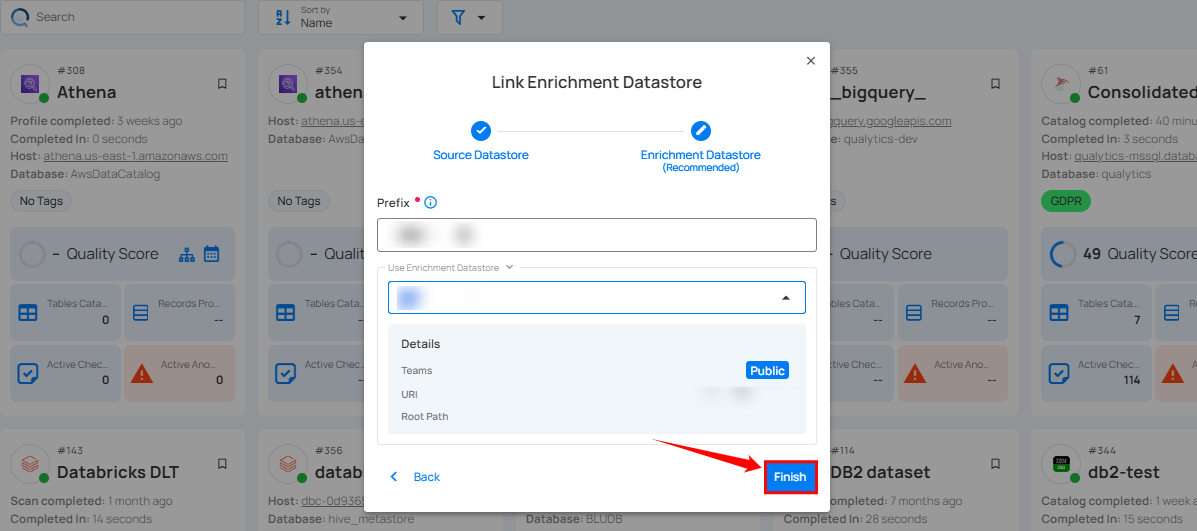Click Athena card calendar icon
Image resolution: width=1197 pixels, height=531 pixels.
[x=211, y=254]
